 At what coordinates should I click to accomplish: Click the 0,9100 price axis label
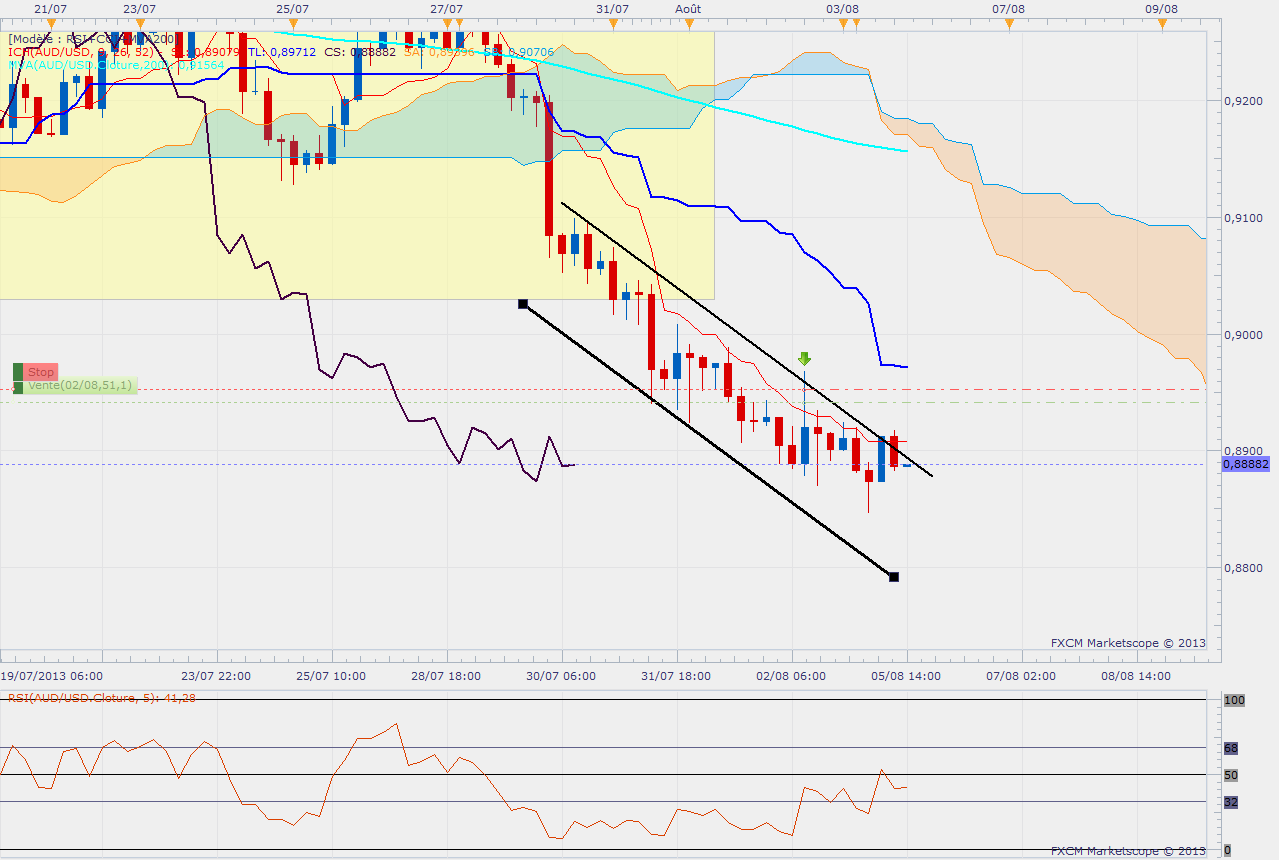point(1242,218)
